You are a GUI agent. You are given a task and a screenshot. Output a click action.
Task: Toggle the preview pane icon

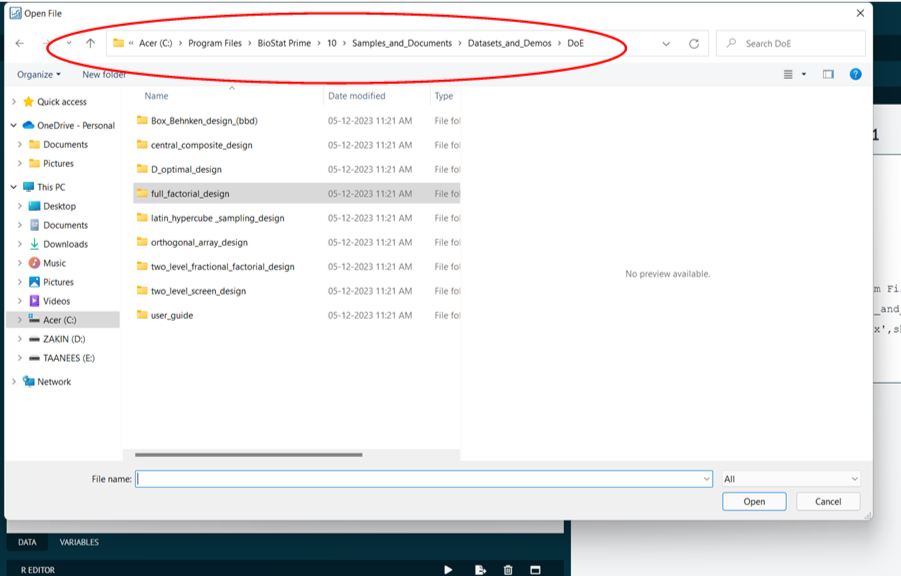(828, 74)
